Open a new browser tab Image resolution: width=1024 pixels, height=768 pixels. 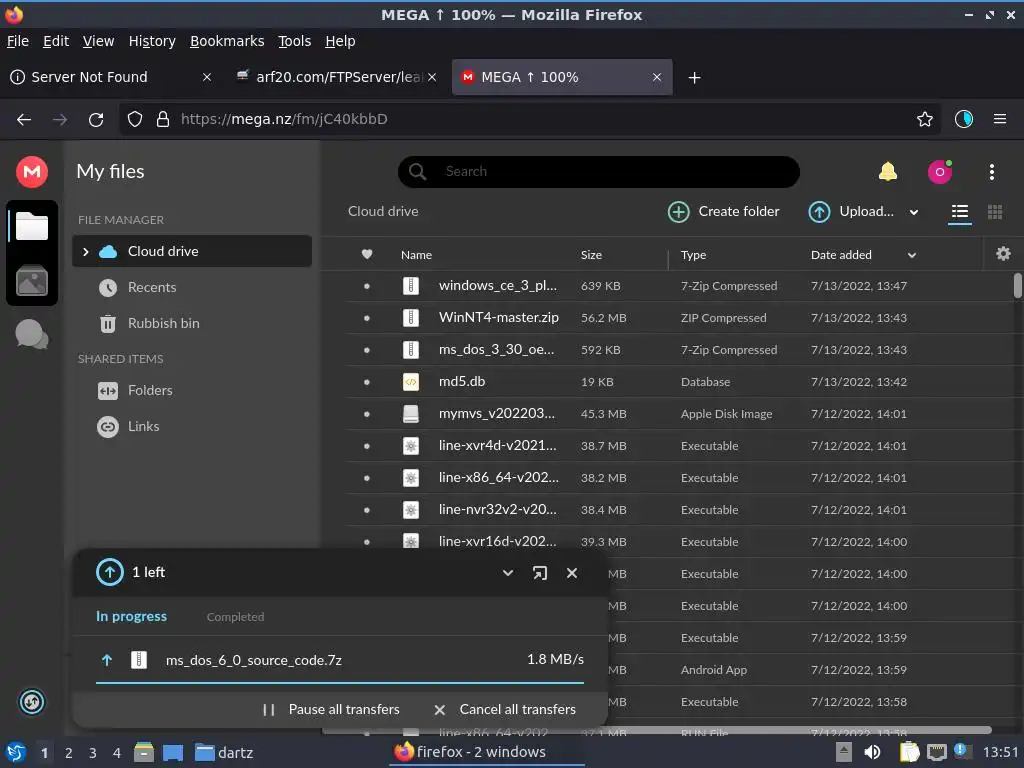(x=694, y=78)
